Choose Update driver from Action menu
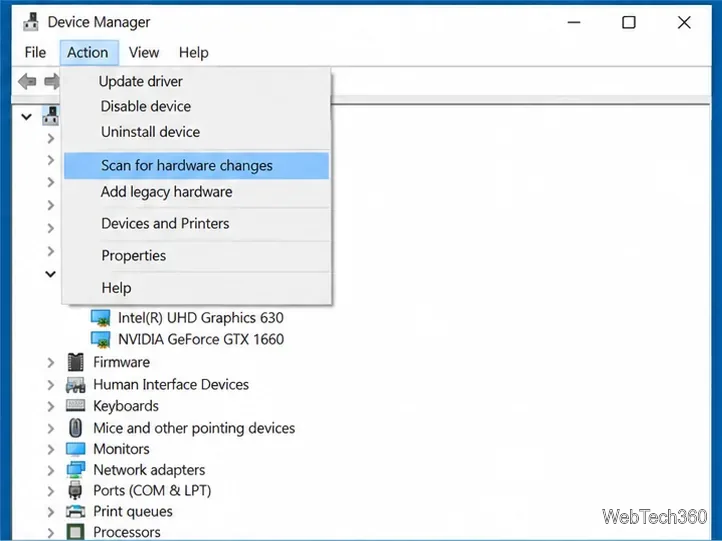 tap(196, 81)
